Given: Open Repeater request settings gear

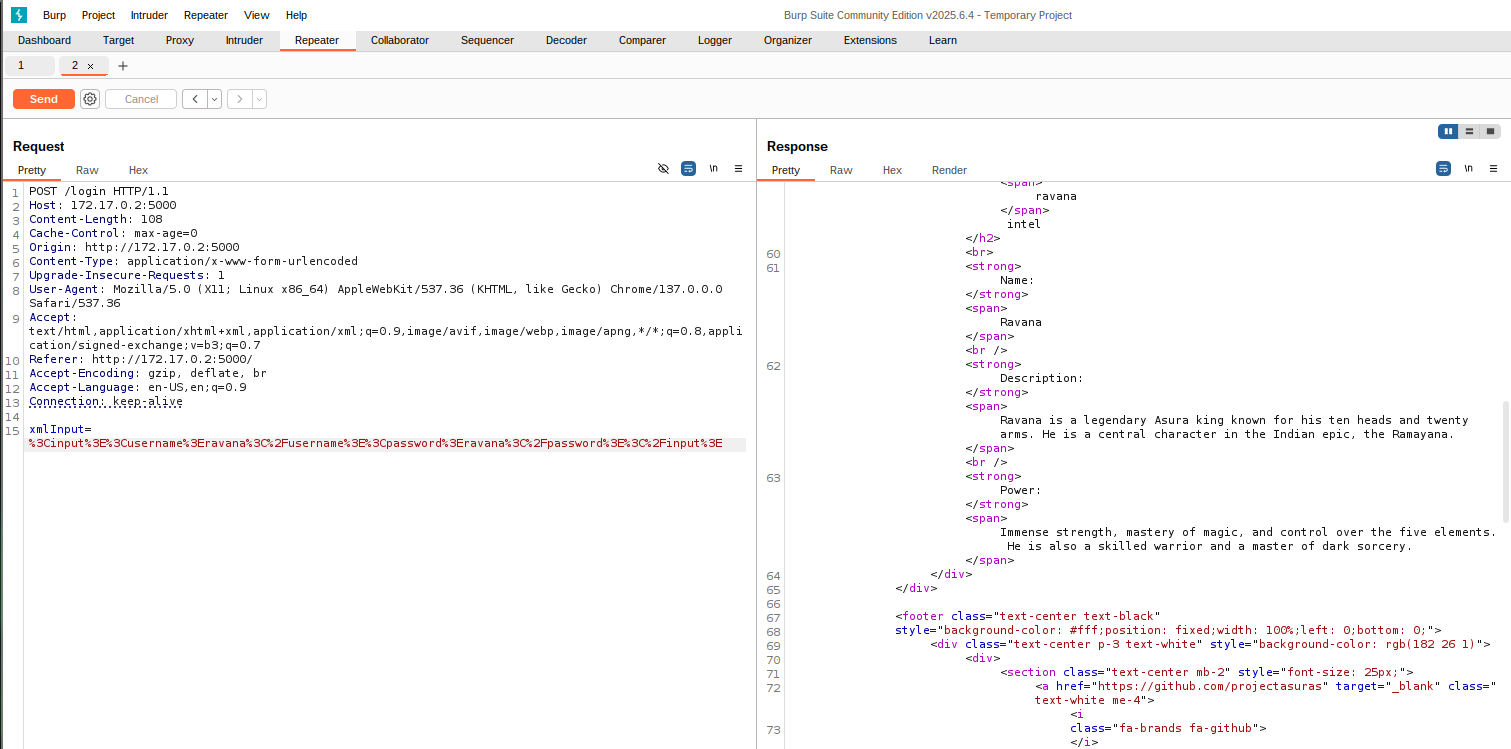Looking at the screenshot, I should [90, 99].
